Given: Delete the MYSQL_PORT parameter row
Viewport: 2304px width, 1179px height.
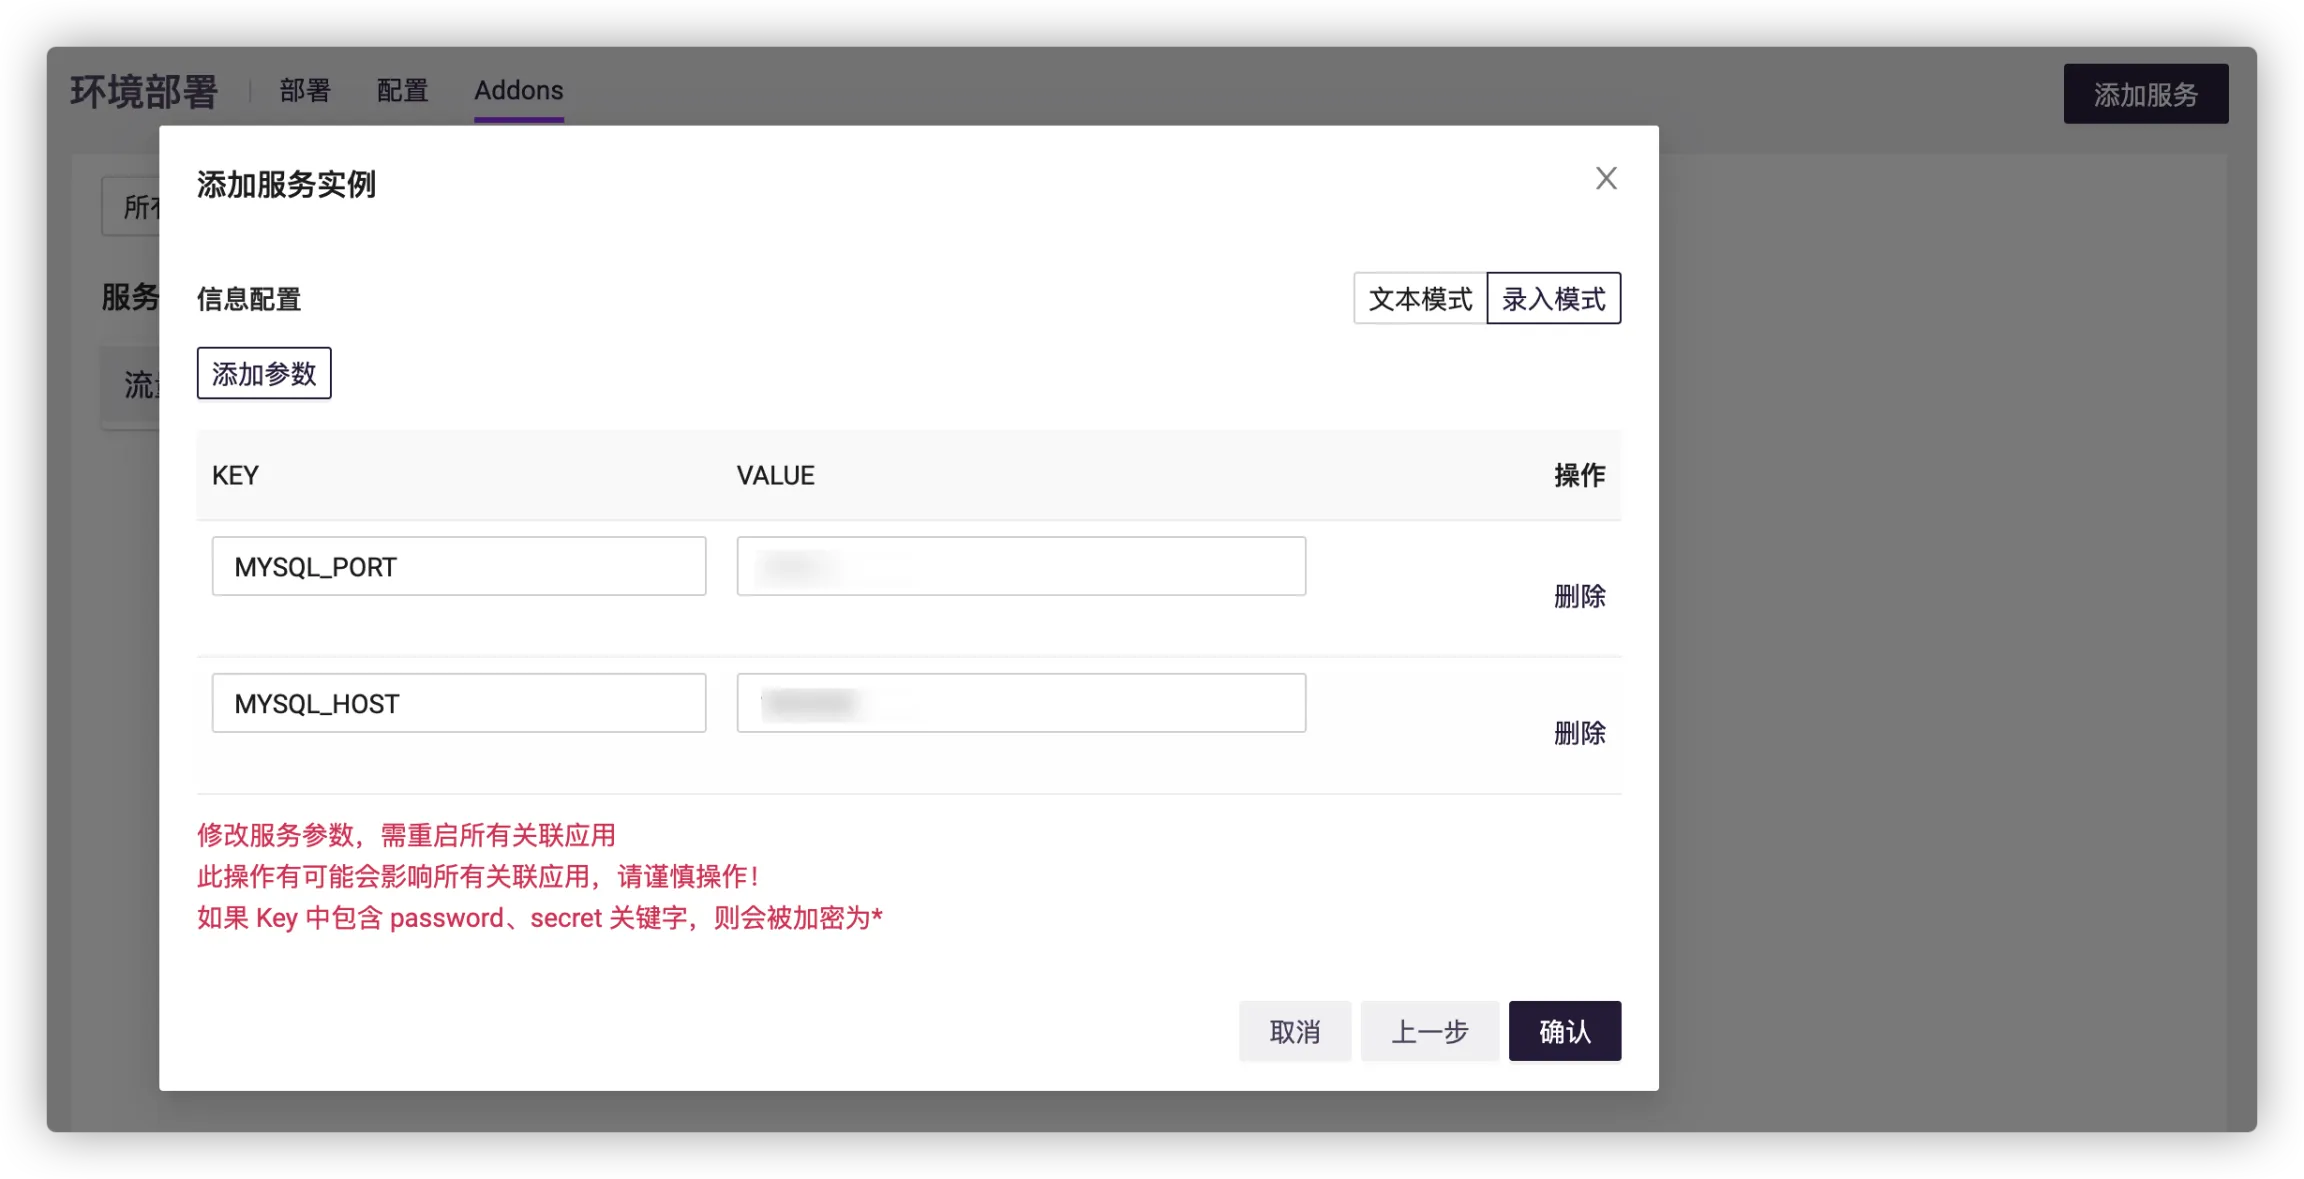Looking at the screenshot, I should (x=1579, y=597).
